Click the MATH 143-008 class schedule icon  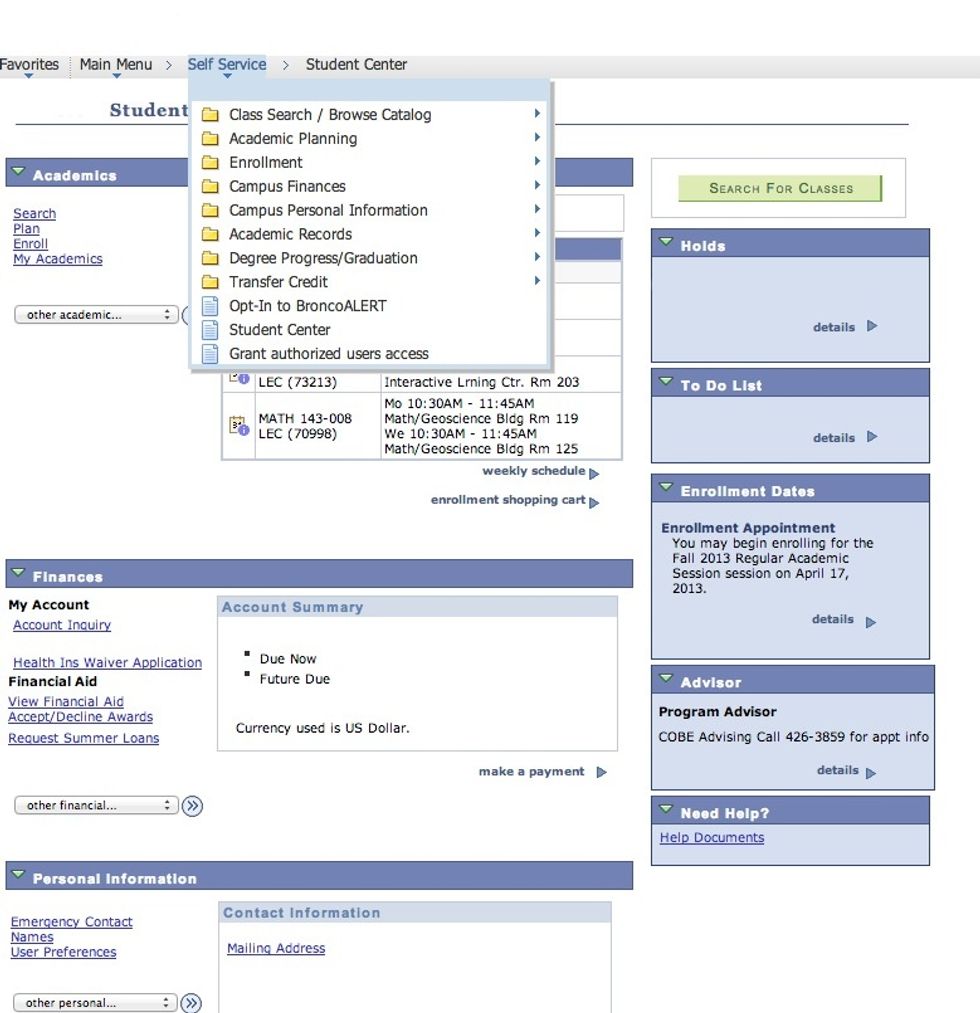(x=238, y=426)
